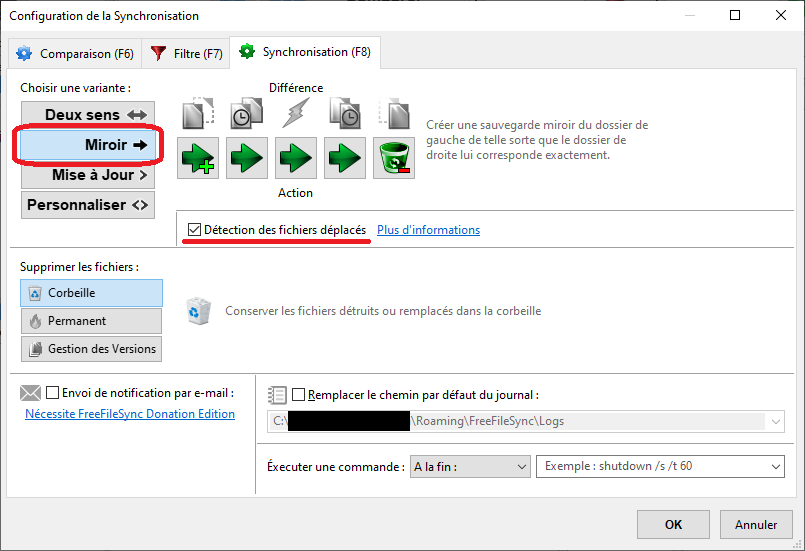Tick Remplacer le chemin par défaut du journal
Screen dimensions: 805x551
pos(299,395)
